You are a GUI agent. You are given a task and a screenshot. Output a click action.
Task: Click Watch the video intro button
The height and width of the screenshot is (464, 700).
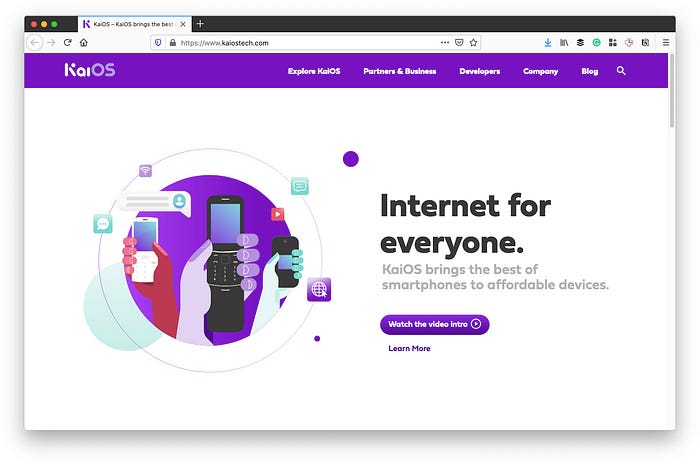pyautogui.click(x=434, y=324)
